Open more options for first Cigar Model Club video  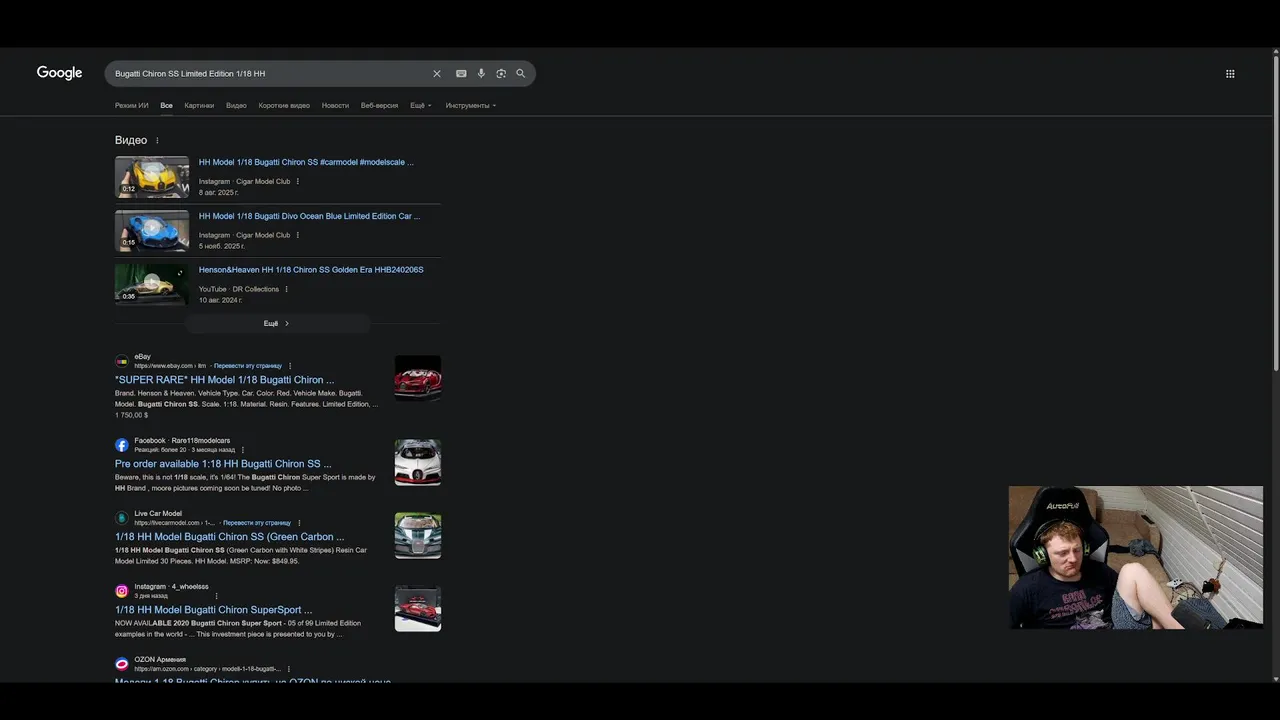pos(298,182)
